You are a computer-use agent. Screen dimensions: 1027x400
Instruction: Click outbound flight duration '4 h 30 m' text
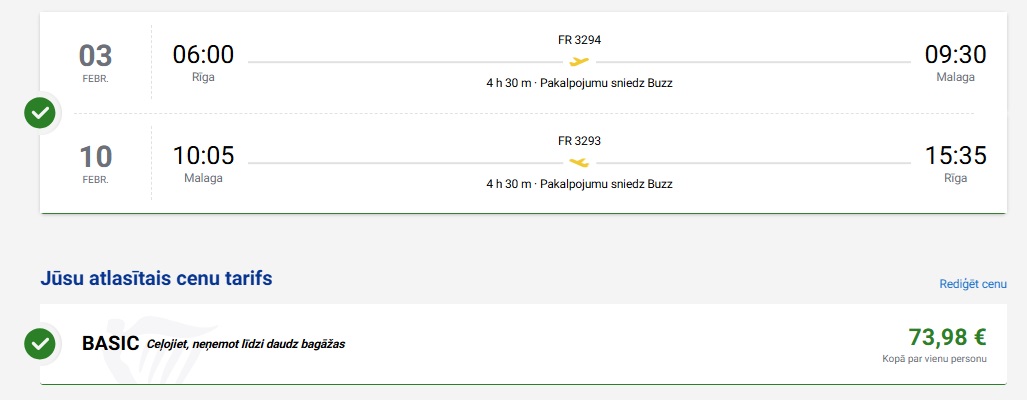coord(508,83)
